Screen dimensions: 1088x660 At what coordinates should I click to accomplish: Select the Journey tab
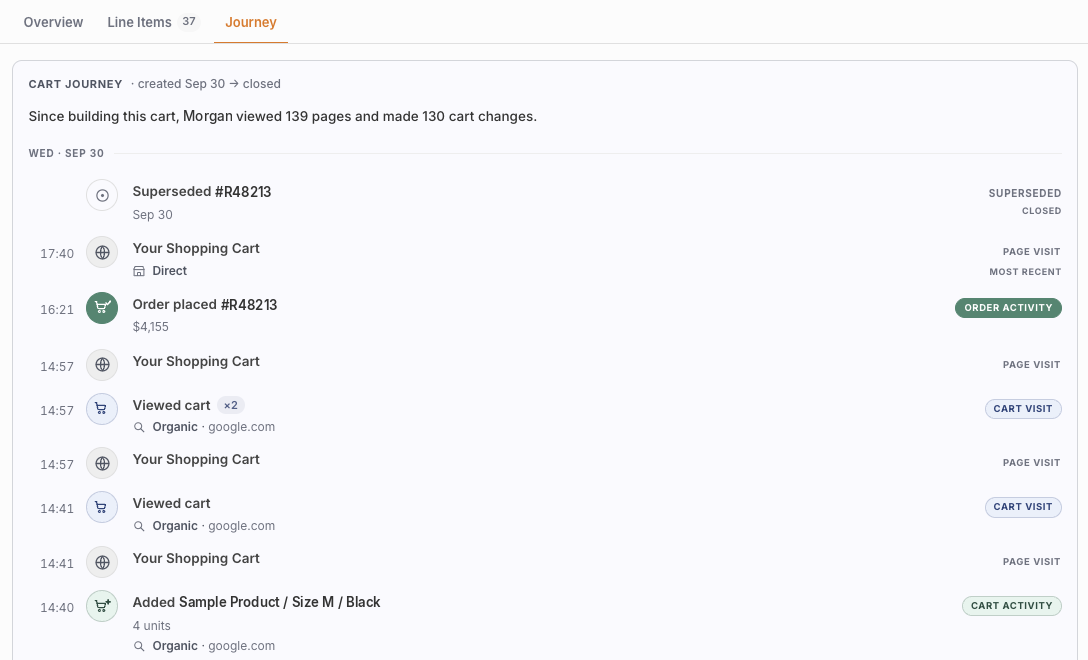(x=250, y=22)
